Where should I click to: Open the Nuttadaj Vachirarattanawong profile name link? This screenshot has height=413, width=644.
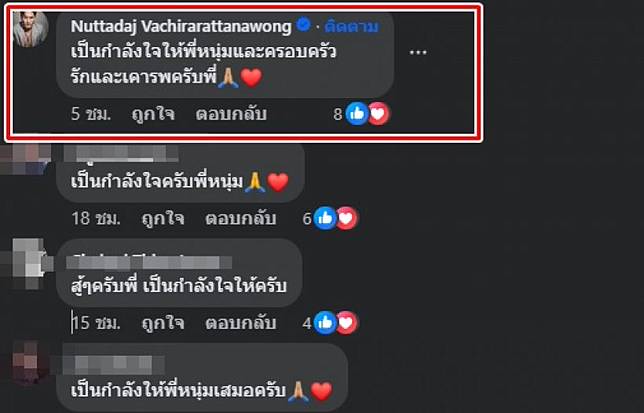[x=181, y=26]
